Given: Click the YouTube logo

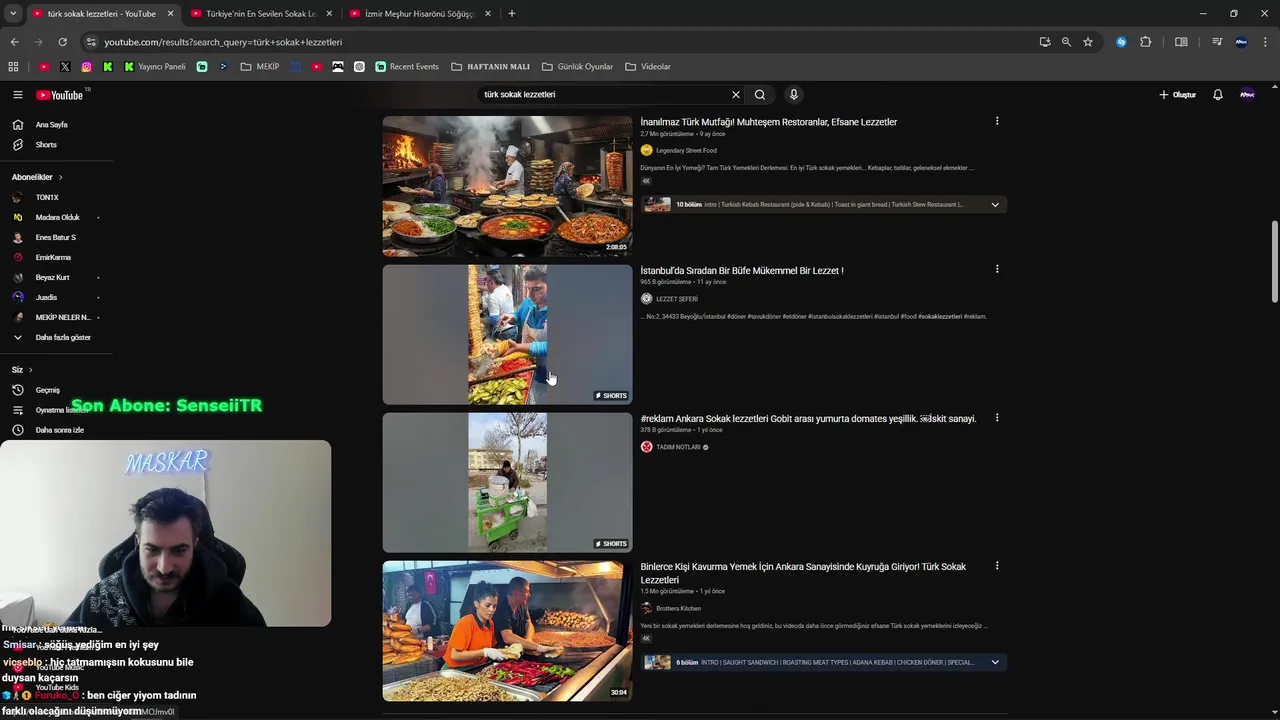Looking at the screenshot, I should point(60,95).
